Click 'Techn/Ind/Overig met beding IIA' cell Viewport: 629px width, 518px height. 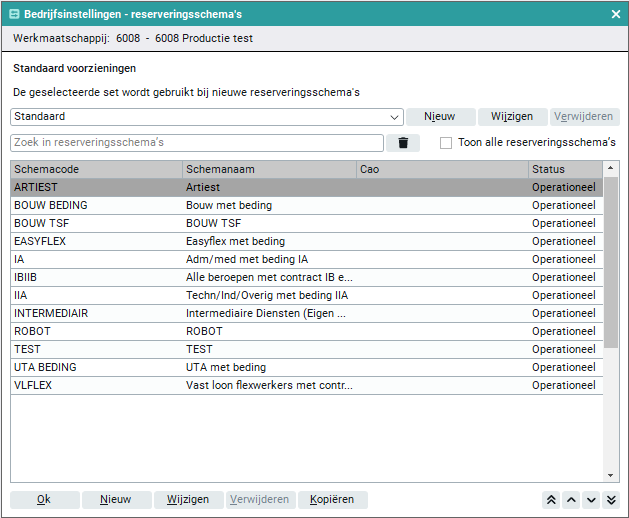point(269,296)
